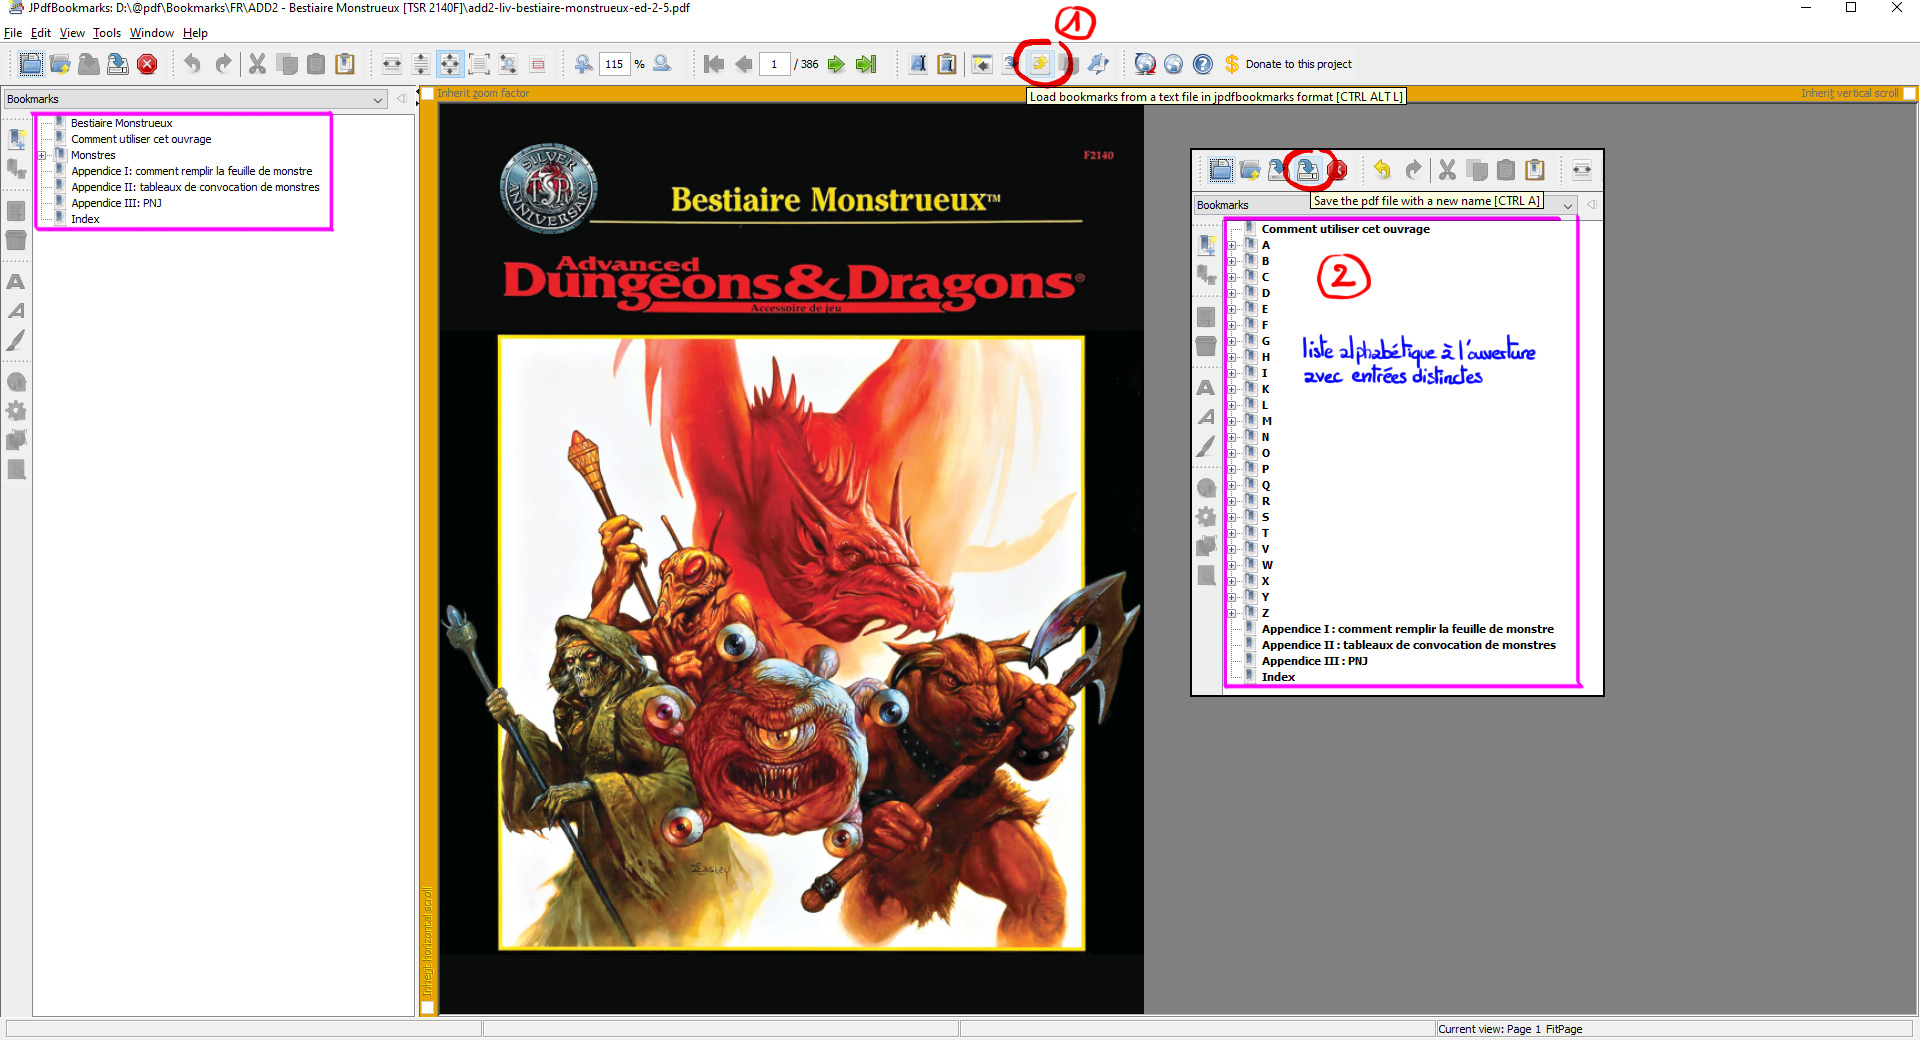Image resolution: width=1920 pixels, height=1040 pixels.
Task: Open the View menu
Action: tap(72, 33)
